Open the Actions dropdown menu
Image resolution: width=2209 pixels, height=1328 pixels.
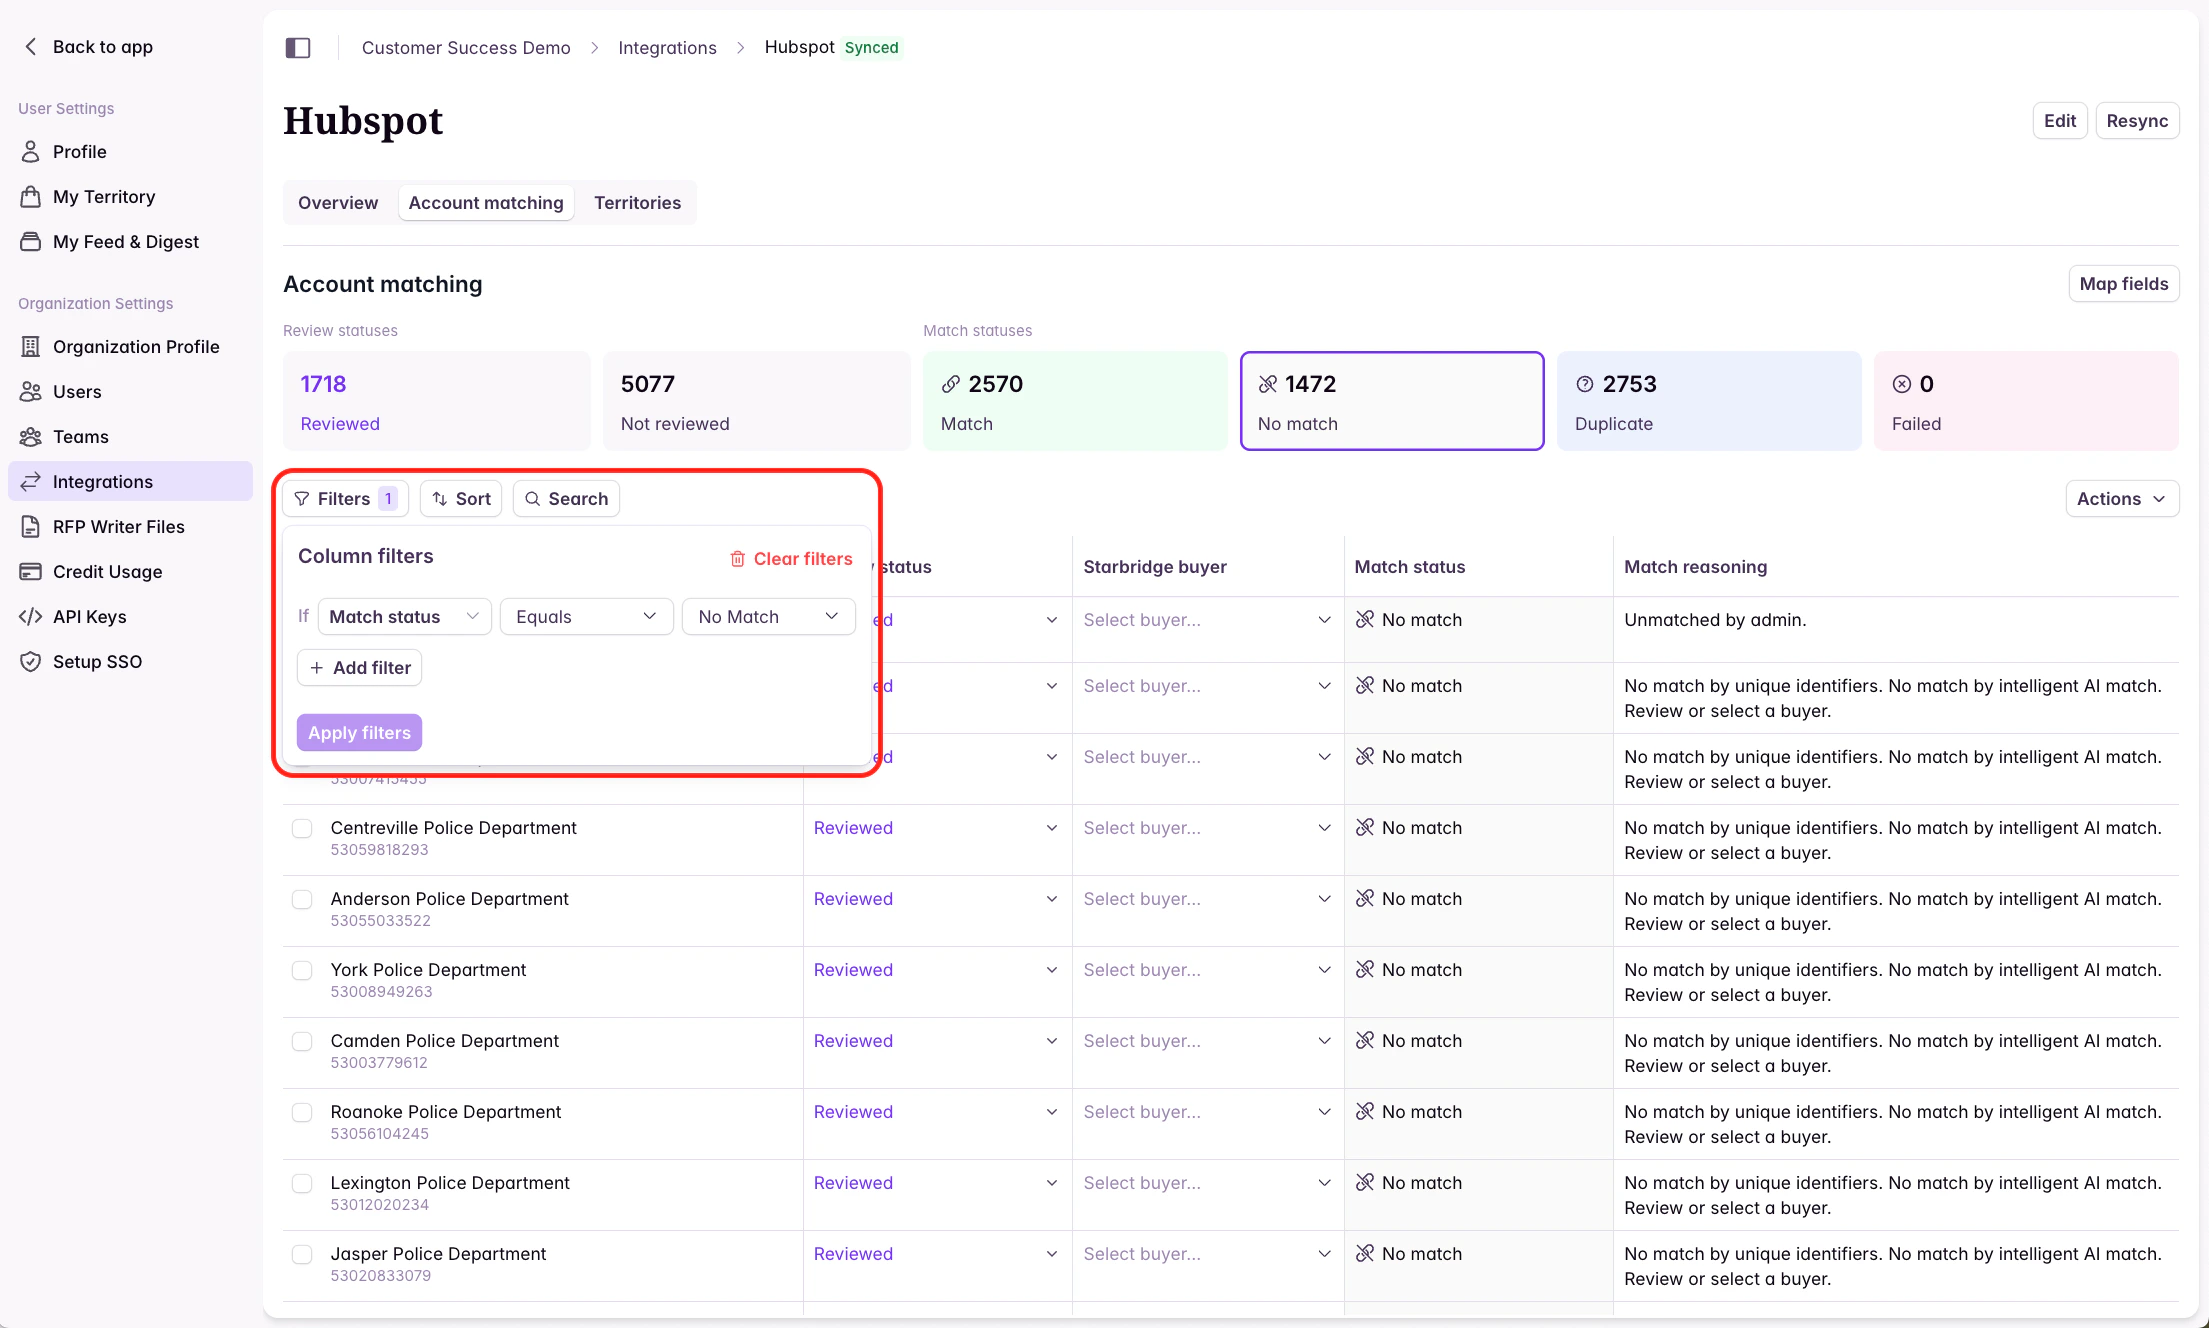[2121, 499]
